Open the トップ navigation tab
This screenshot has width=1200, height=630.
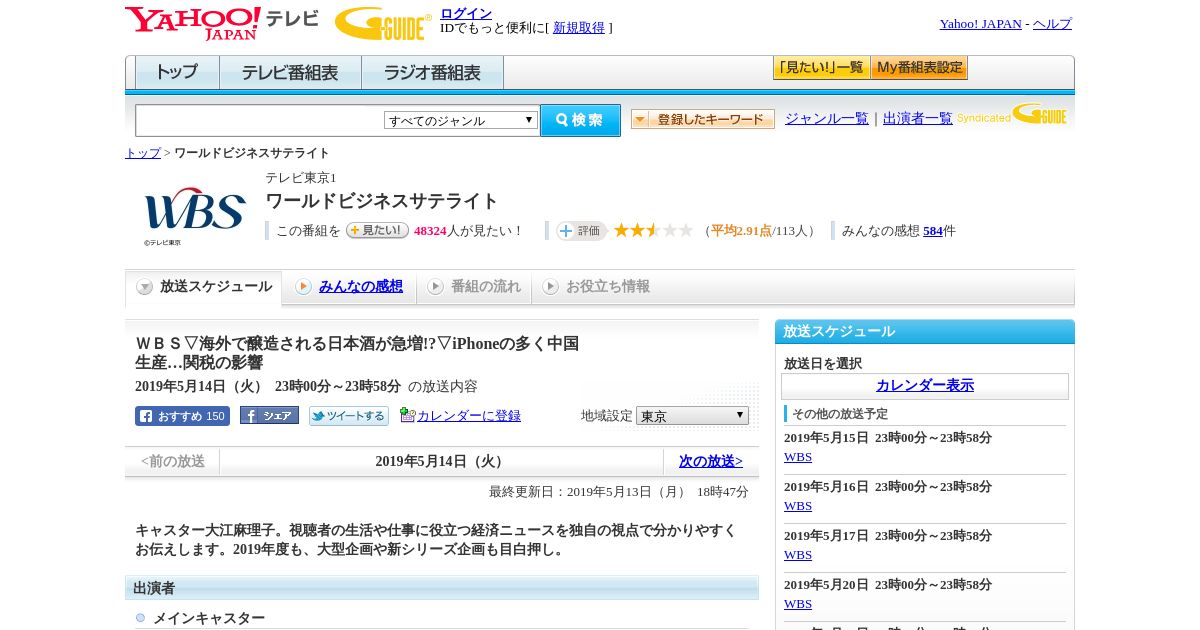click(177, 72)
